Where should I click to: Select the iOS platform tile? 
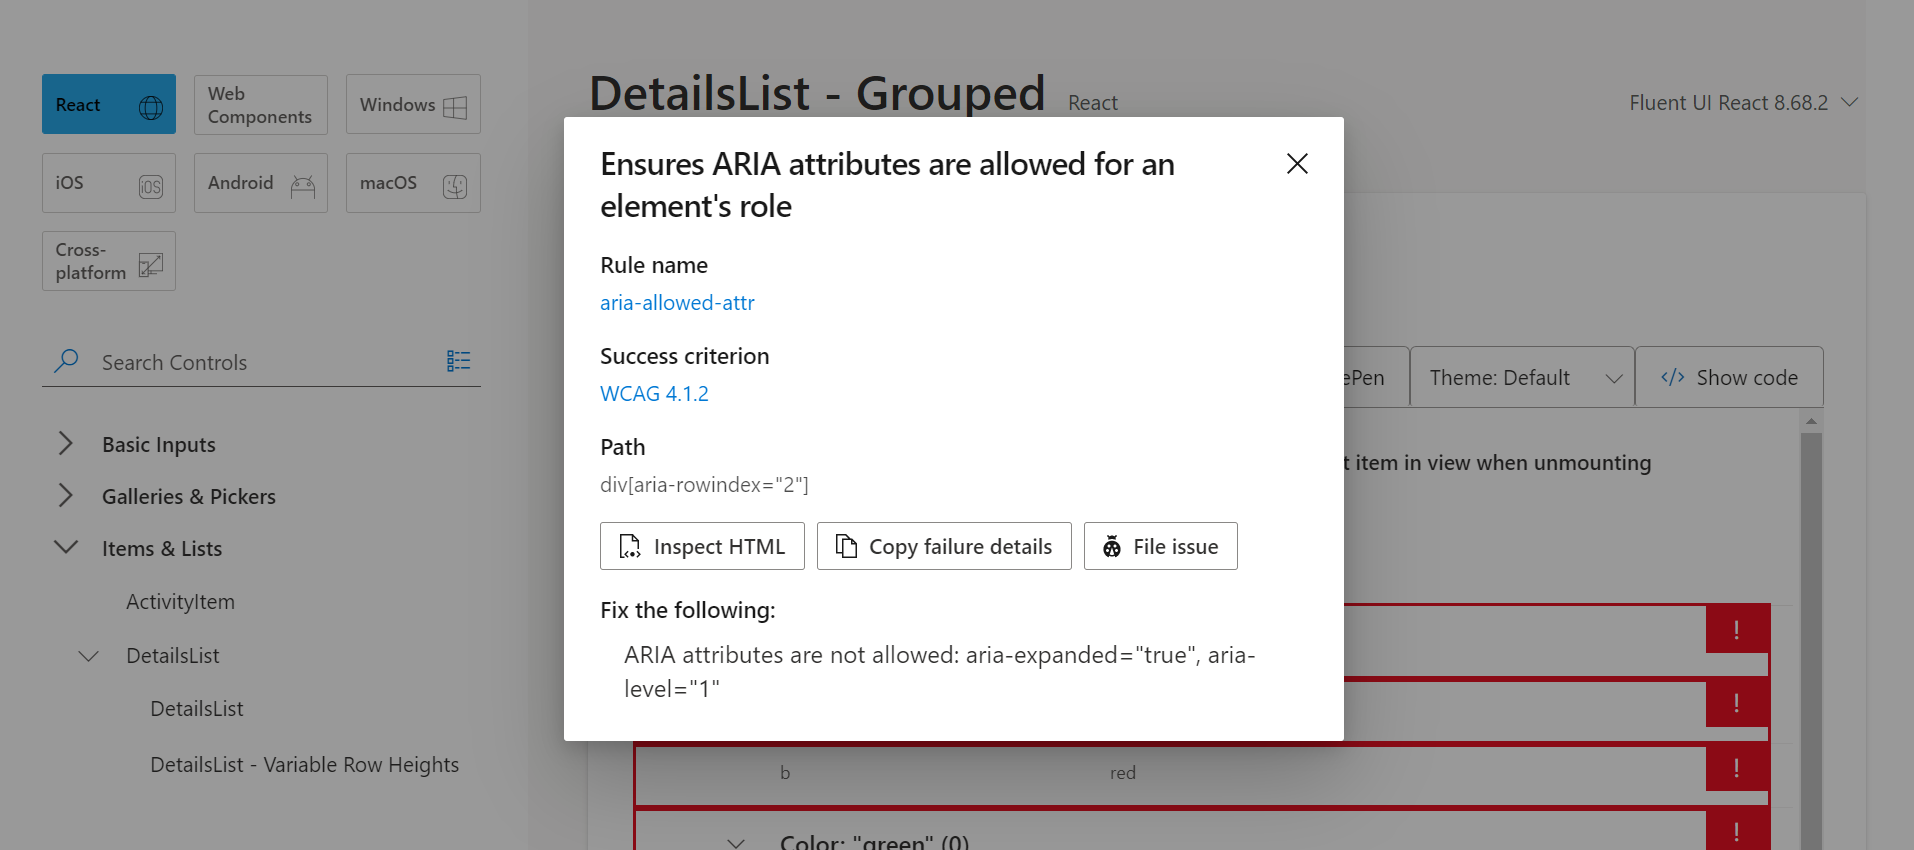pyautogui.click(x=109, y=183)
